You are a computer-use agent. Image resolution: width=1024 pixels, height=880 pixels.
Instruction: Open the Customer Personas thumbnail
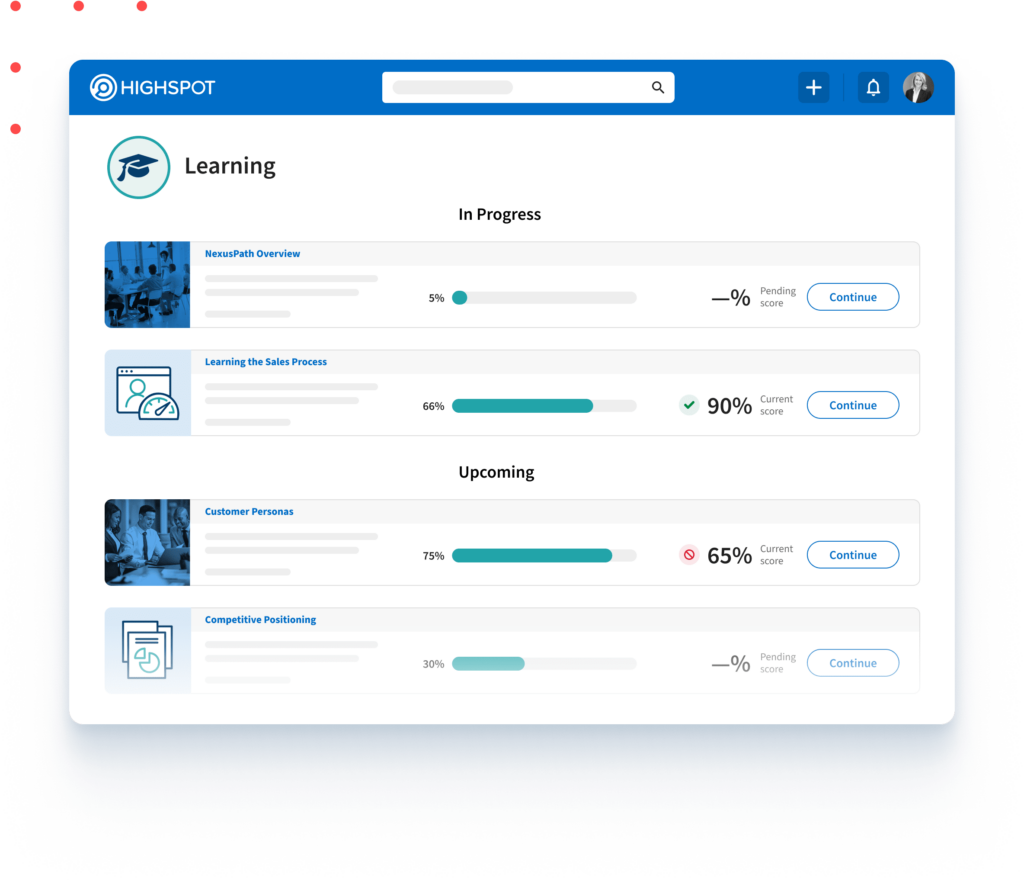click(x=148, y=542)
